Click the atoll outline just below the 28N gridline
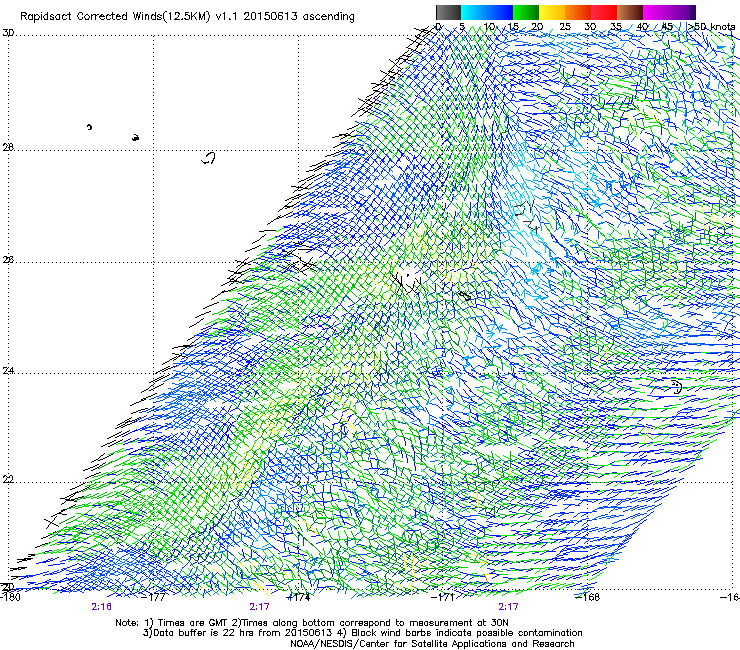 (x=209, y=158)
